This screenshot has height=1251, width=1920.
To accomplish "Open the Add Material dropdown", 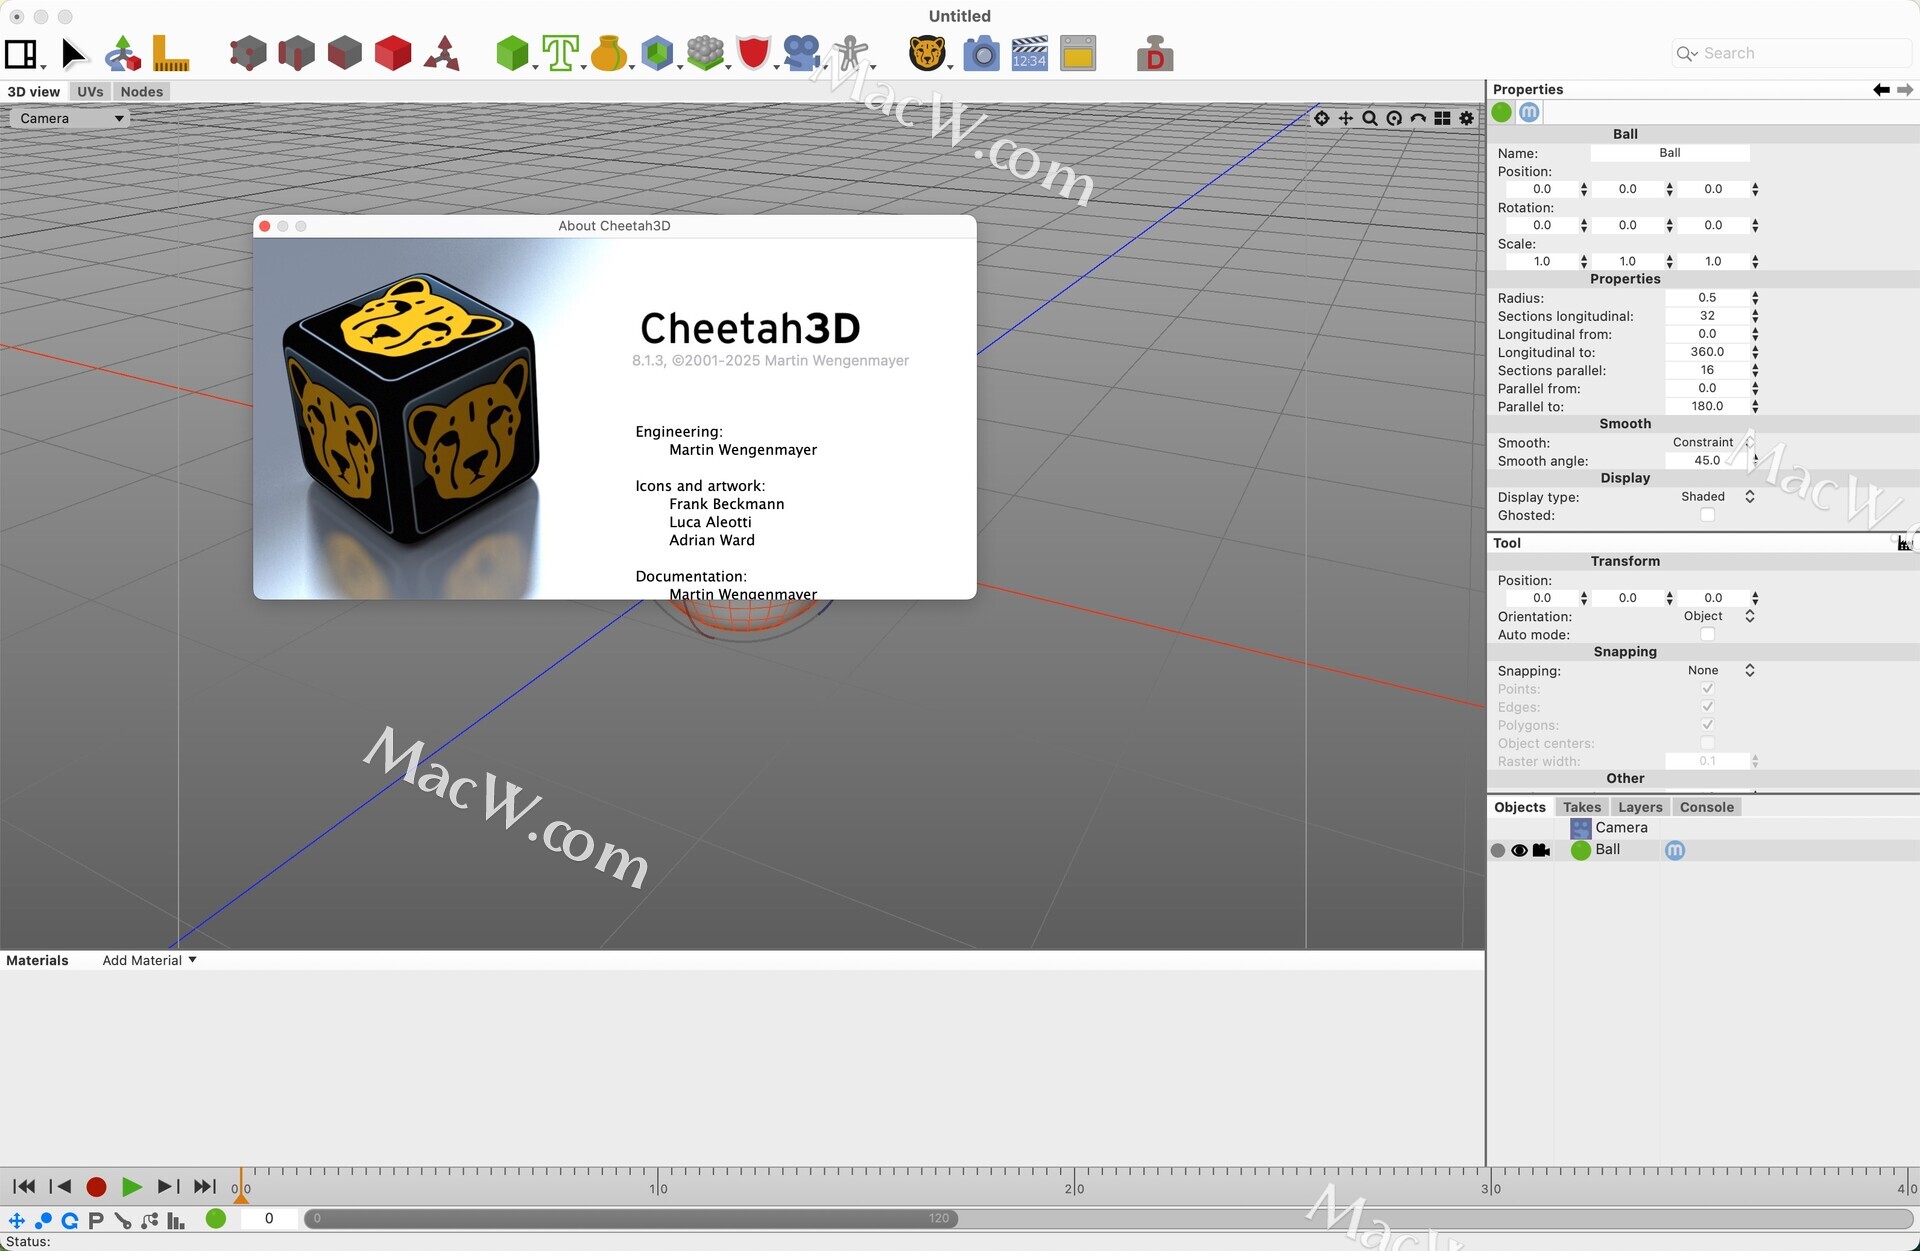I will 149,960.
